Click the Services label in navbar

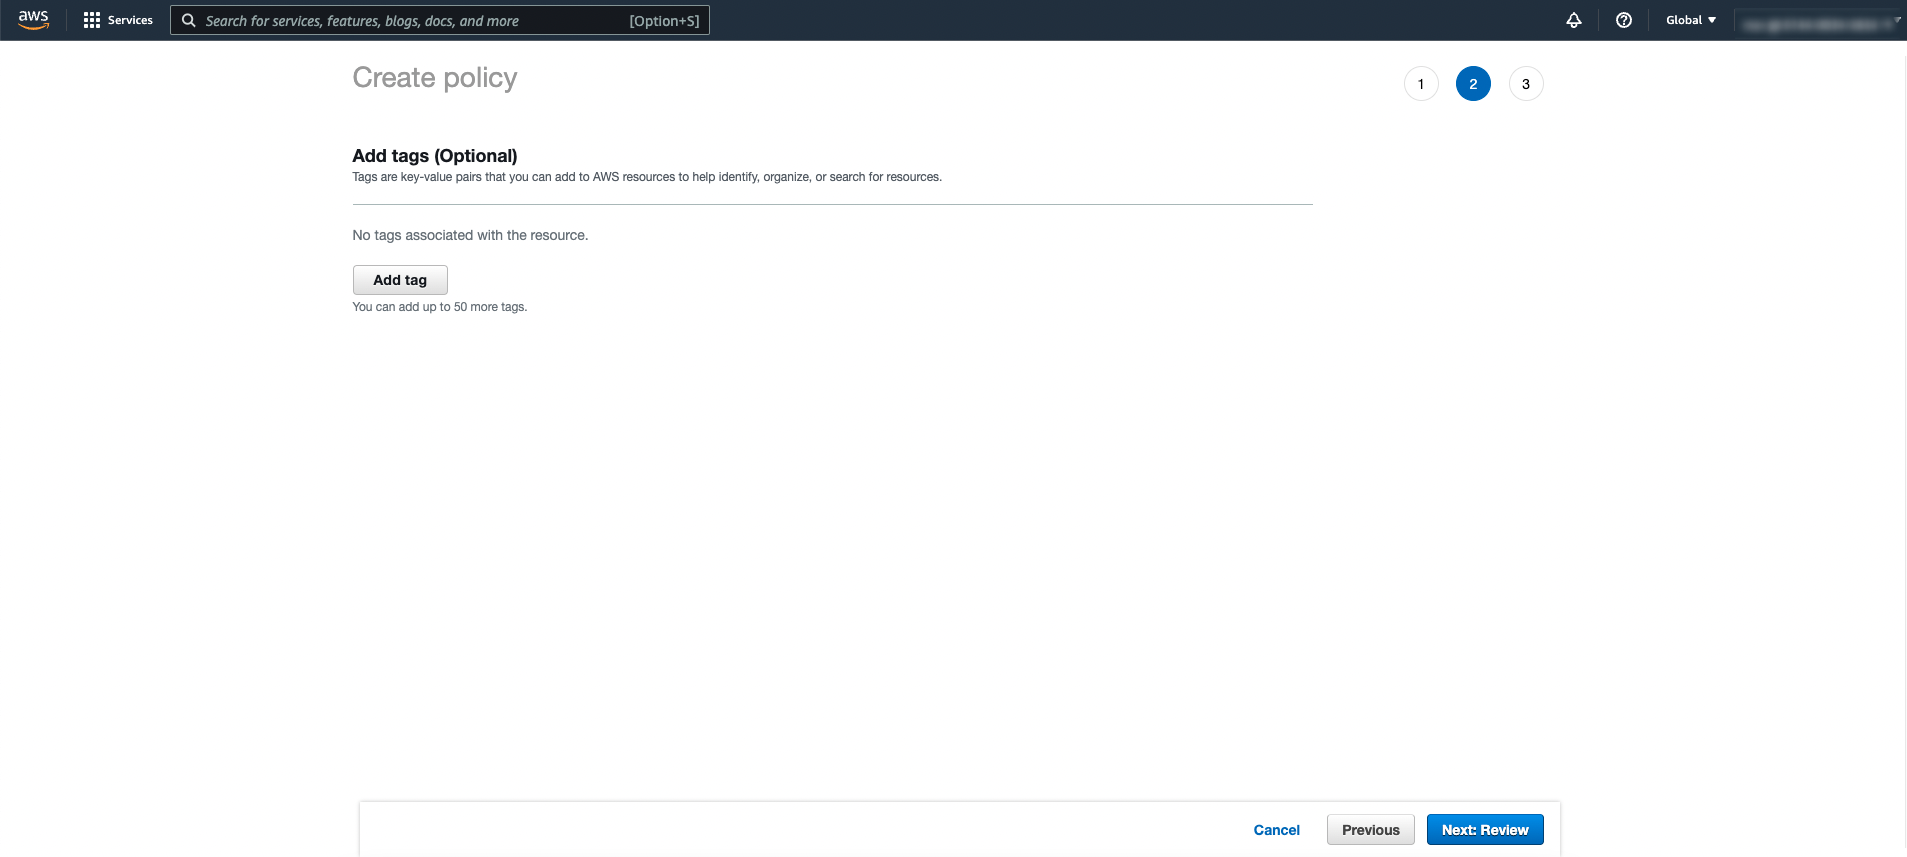[x=130, y=20]
